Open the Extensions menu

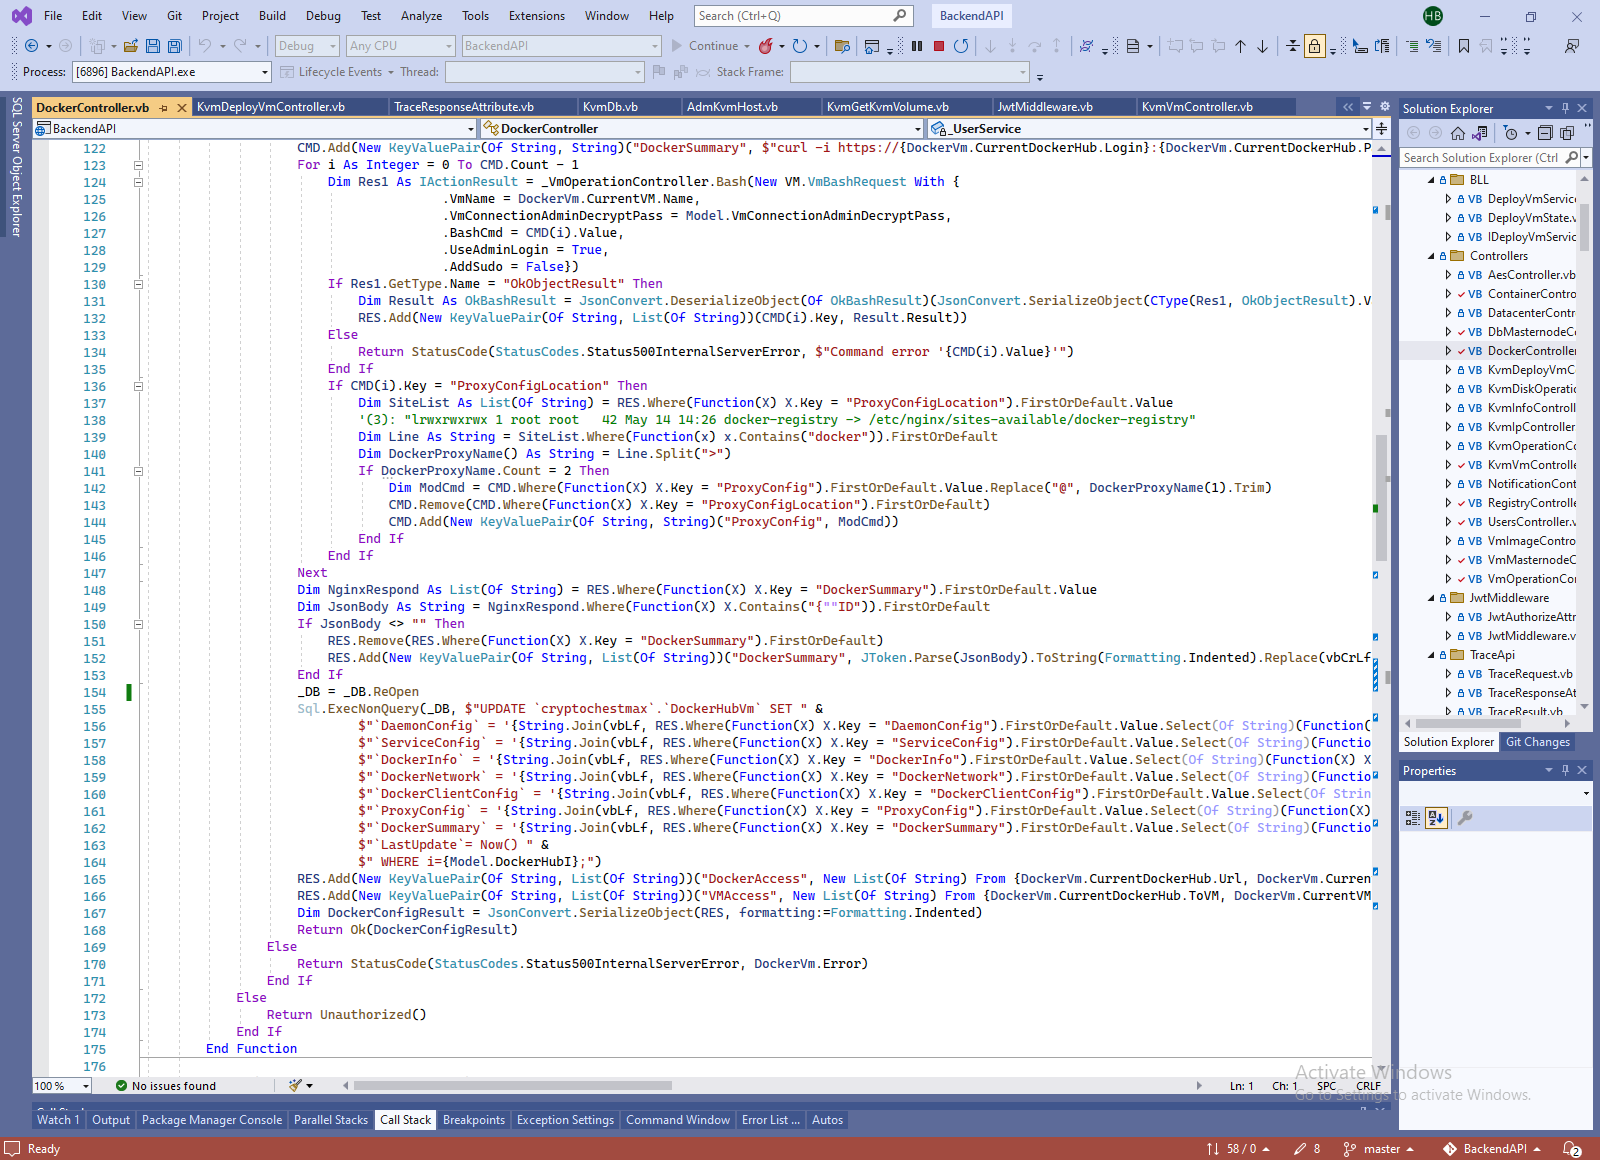coord(537,16)
